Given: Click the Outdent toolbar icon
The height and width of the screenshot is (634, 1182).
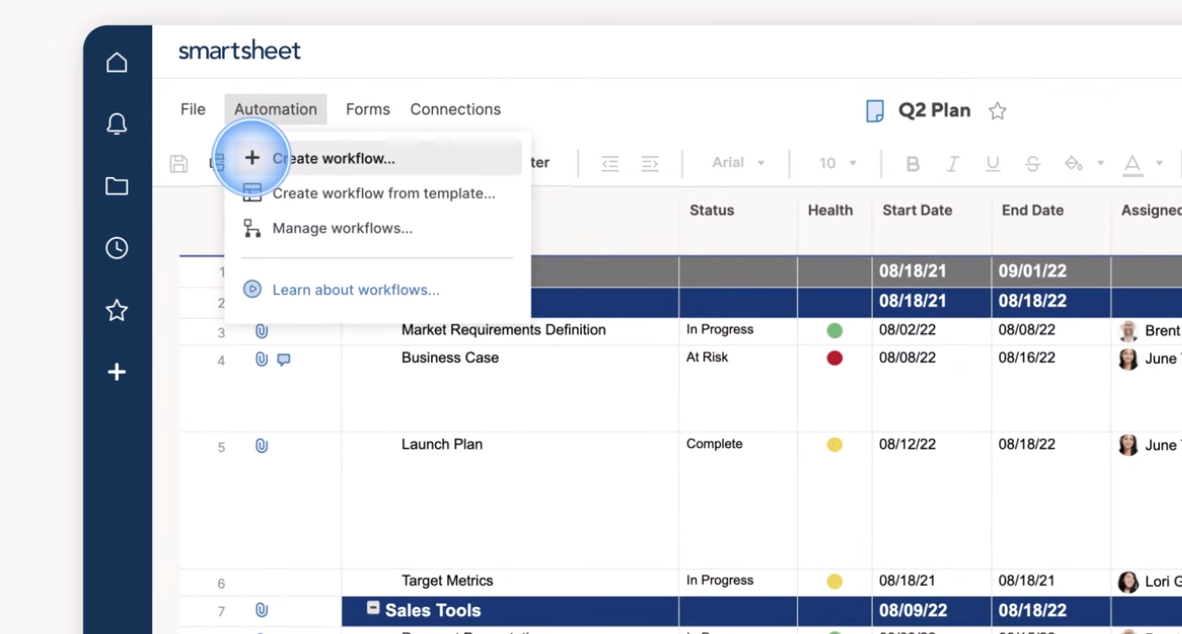Looking at the screenshot, I should [610, 163].
